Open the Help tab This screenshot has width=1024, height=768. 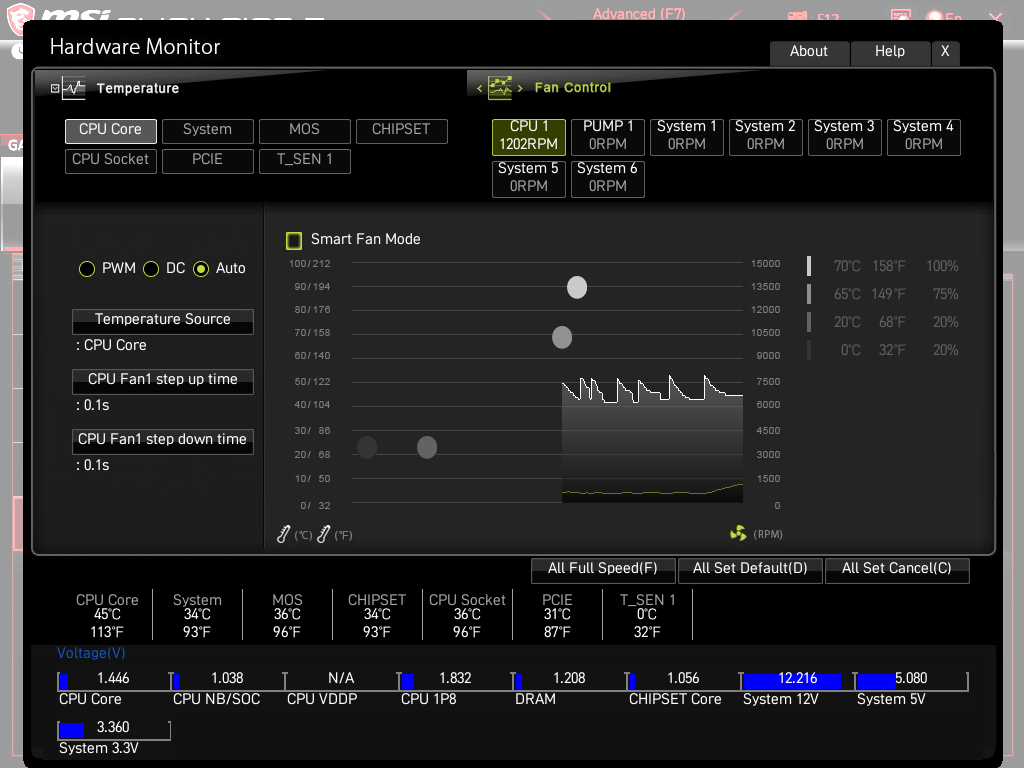click(890, 52)
